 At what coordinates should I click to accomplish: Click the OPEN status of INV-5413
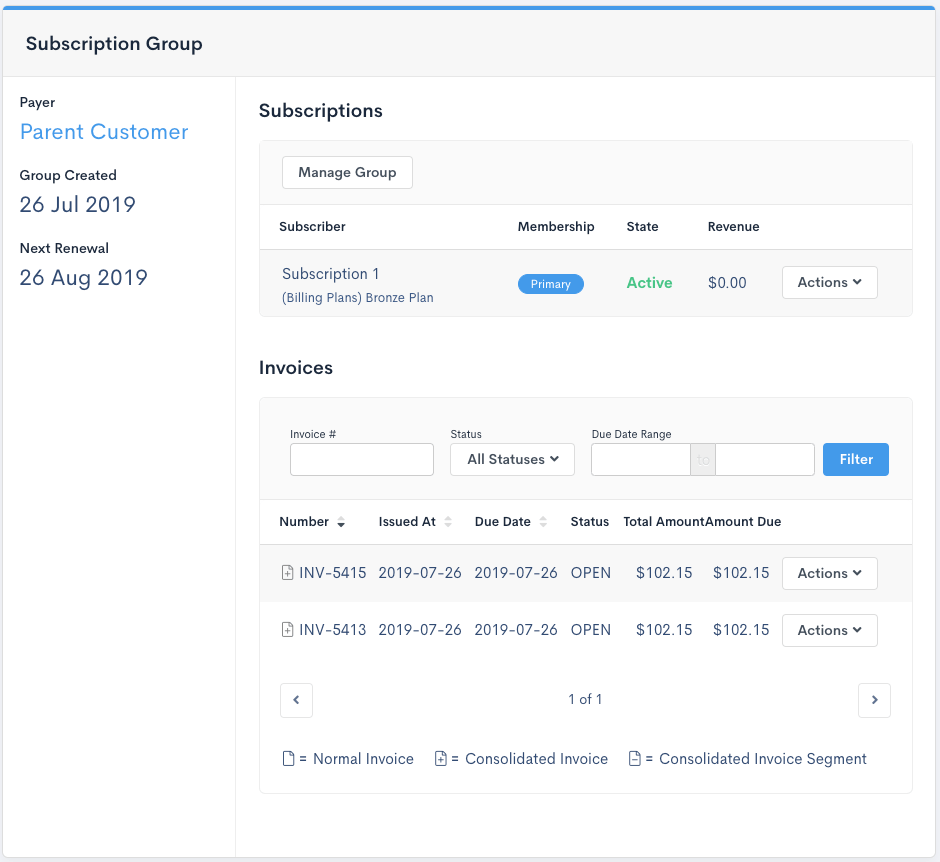pyautogui.click(x=590, y=630)
